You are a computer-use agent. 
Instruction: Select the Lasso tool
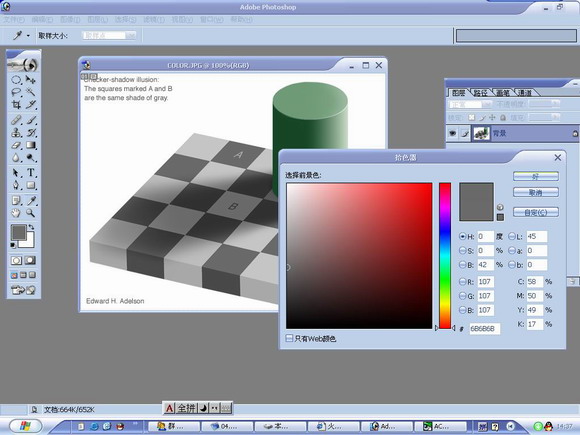click(x=16, y=92)
